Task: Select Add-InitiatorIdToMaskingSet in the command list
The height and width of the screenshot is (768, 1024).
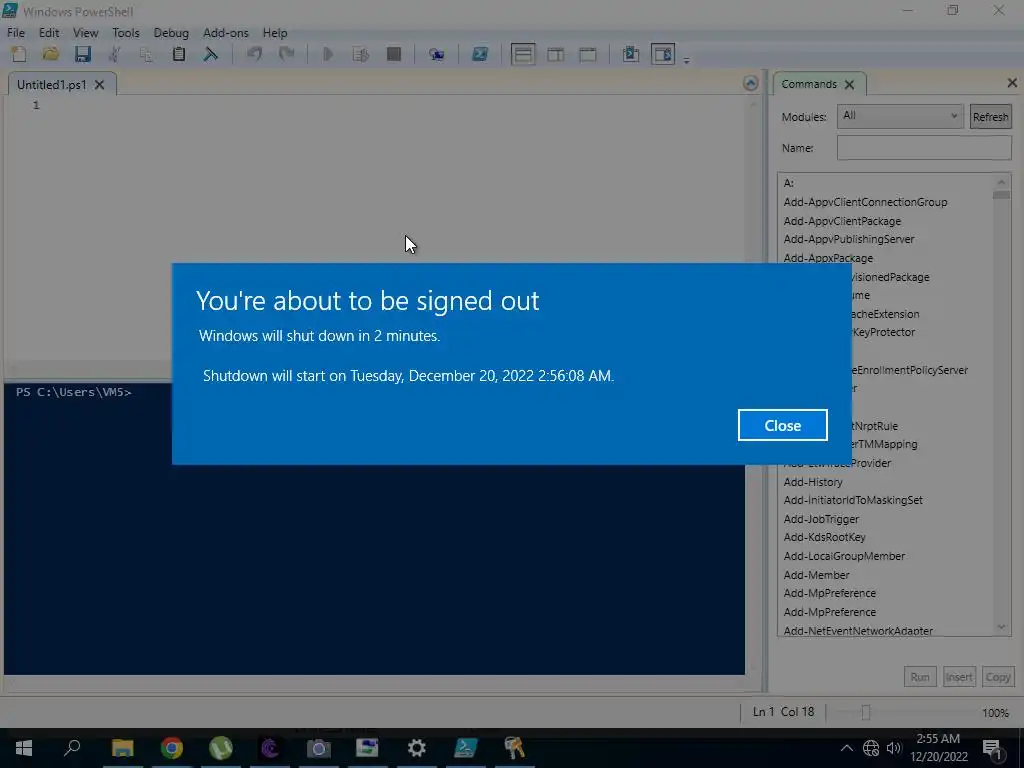Action: [x=853, y=500]
